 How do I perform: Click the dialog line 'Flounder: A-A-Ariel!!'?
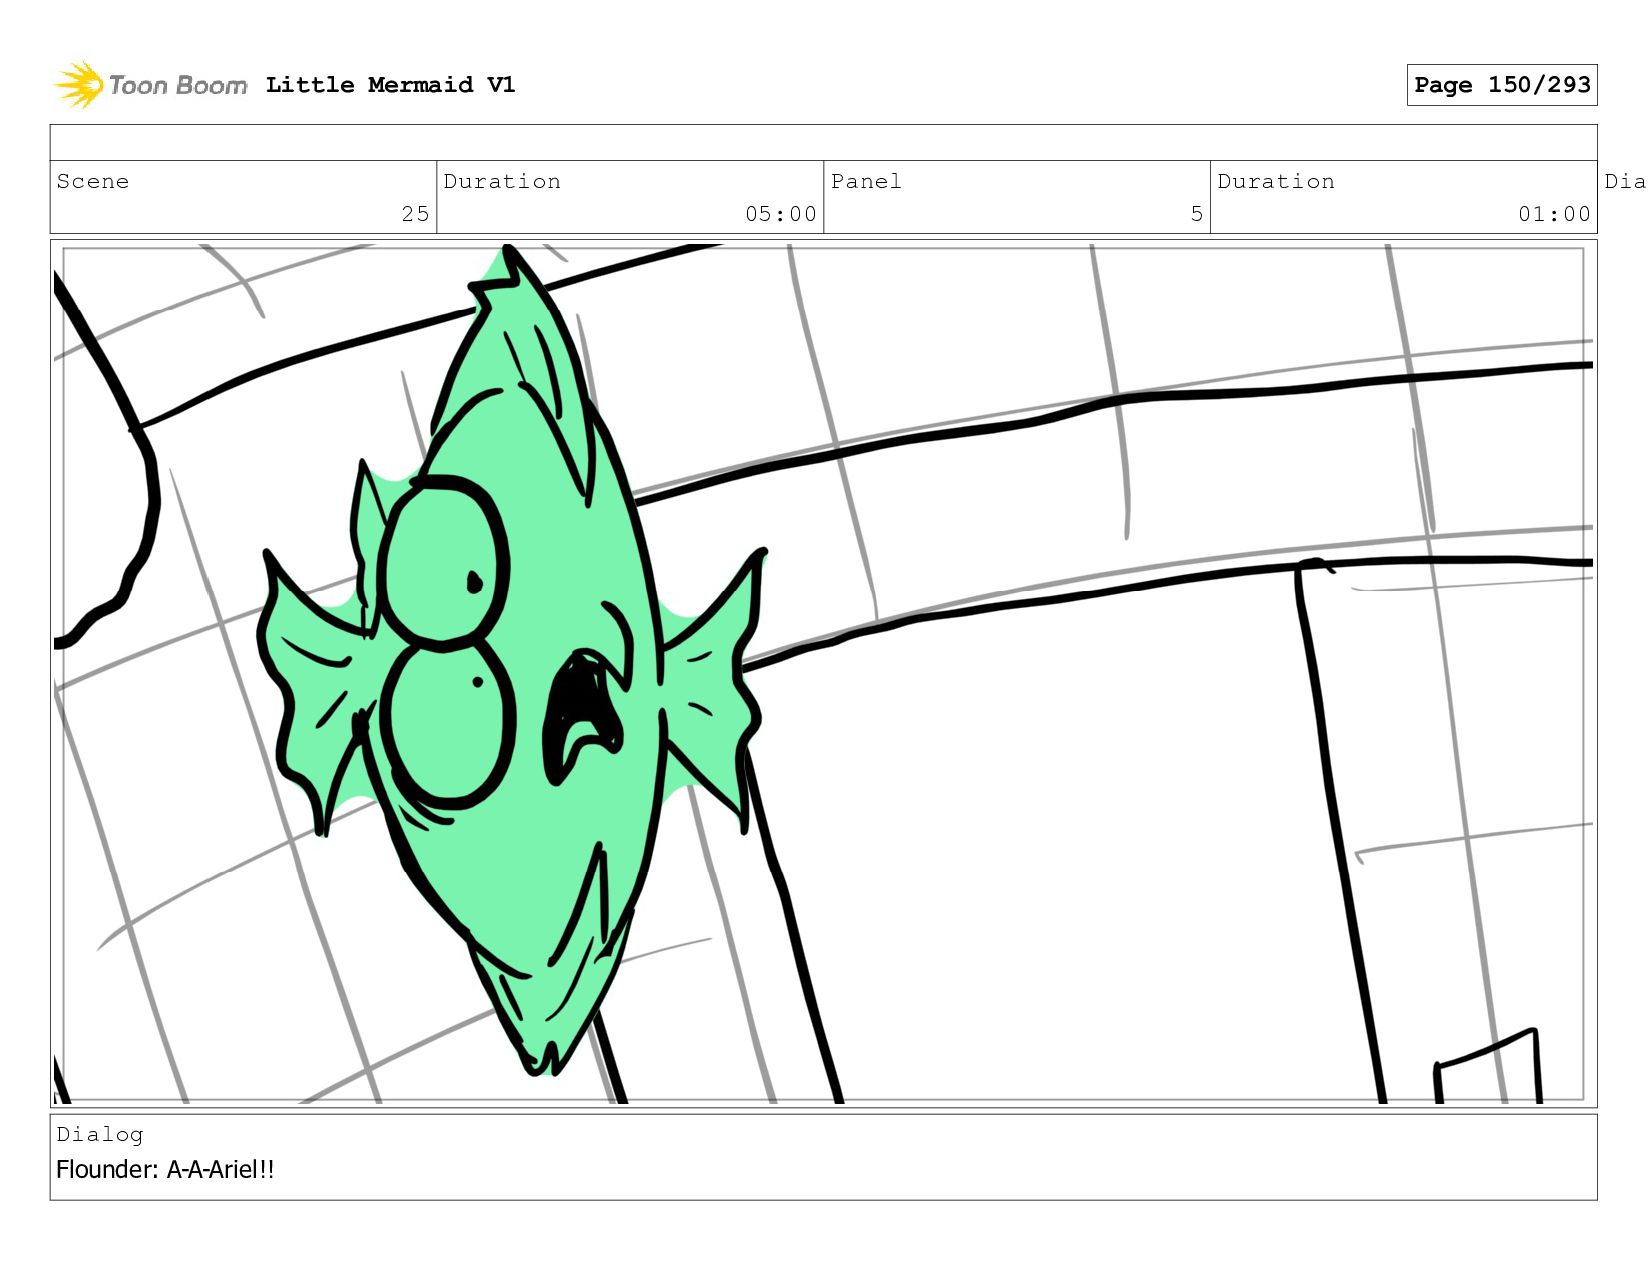pos(165,1169)
